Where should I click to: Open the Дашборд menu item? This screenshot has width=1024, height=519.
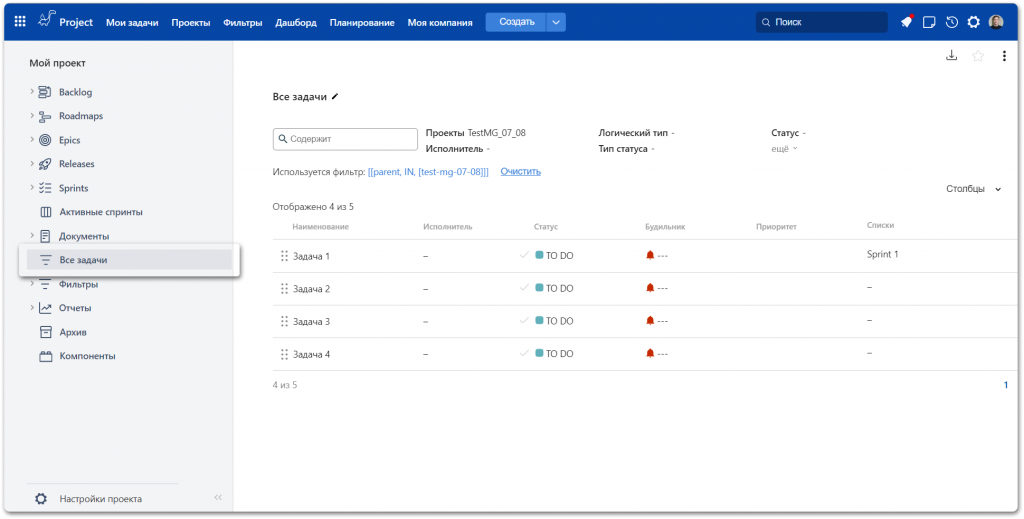[x=296, y=22]
